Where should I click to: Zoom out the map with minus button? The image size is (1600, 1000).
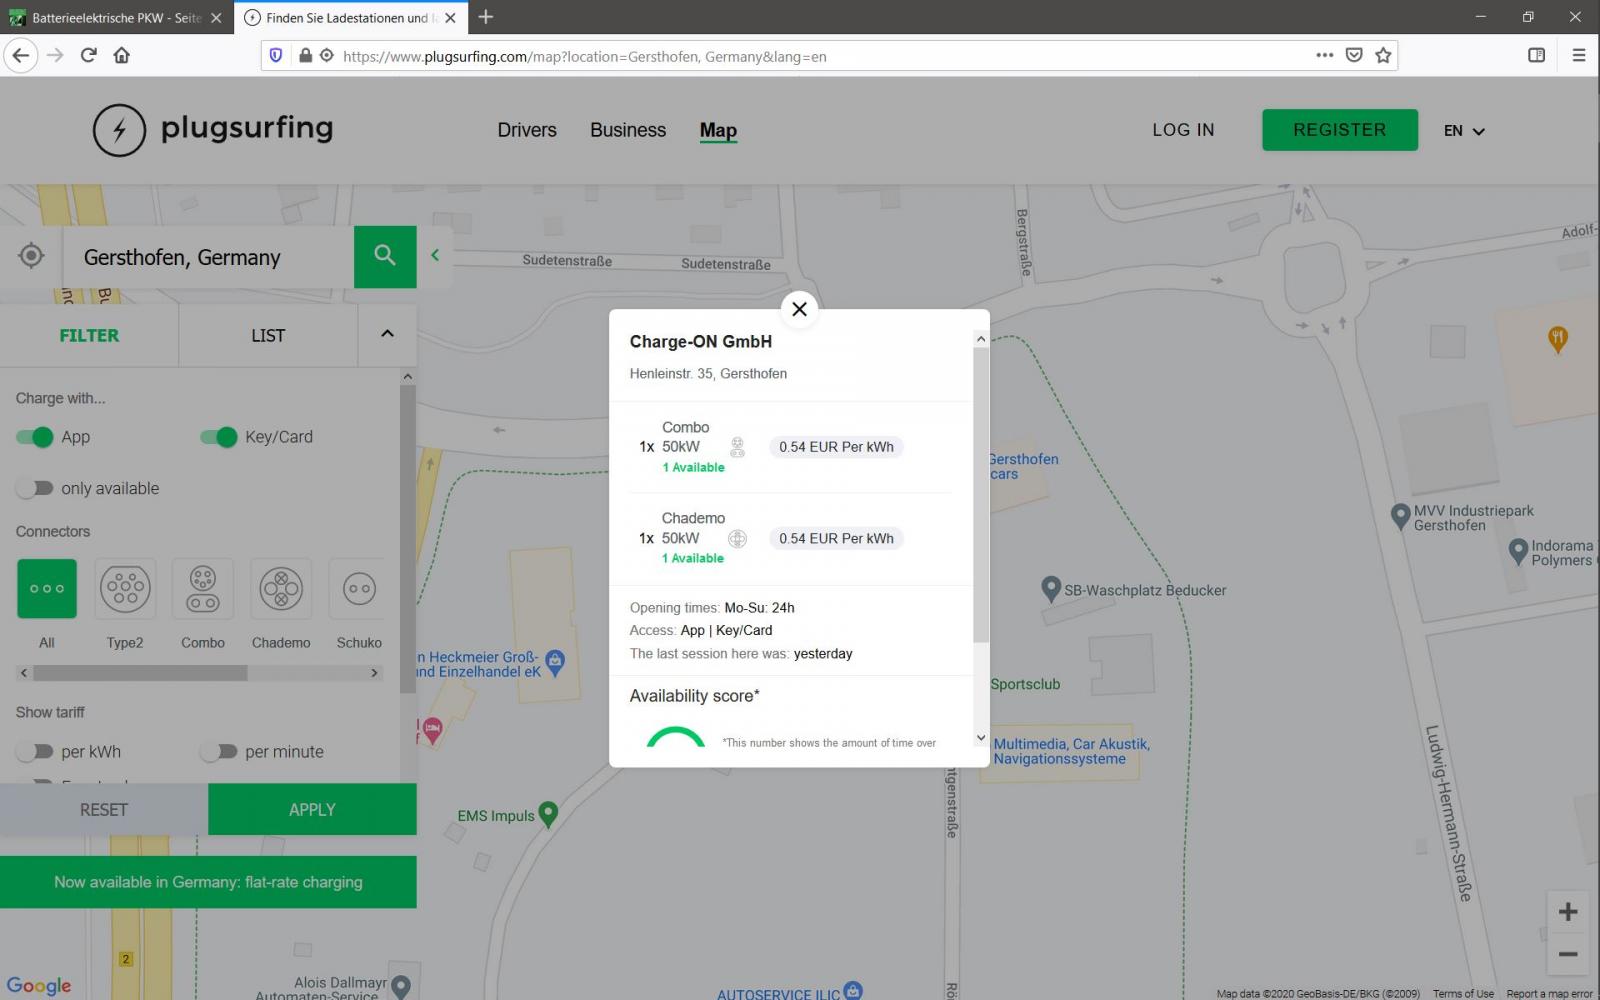(x=1568, y=954)
